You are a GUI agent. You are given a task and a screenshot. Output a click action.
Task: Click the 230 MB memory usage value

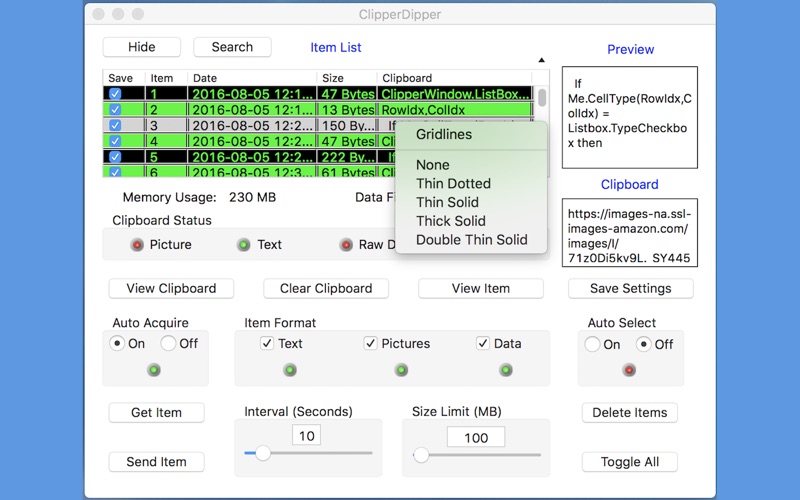[252, 197]
